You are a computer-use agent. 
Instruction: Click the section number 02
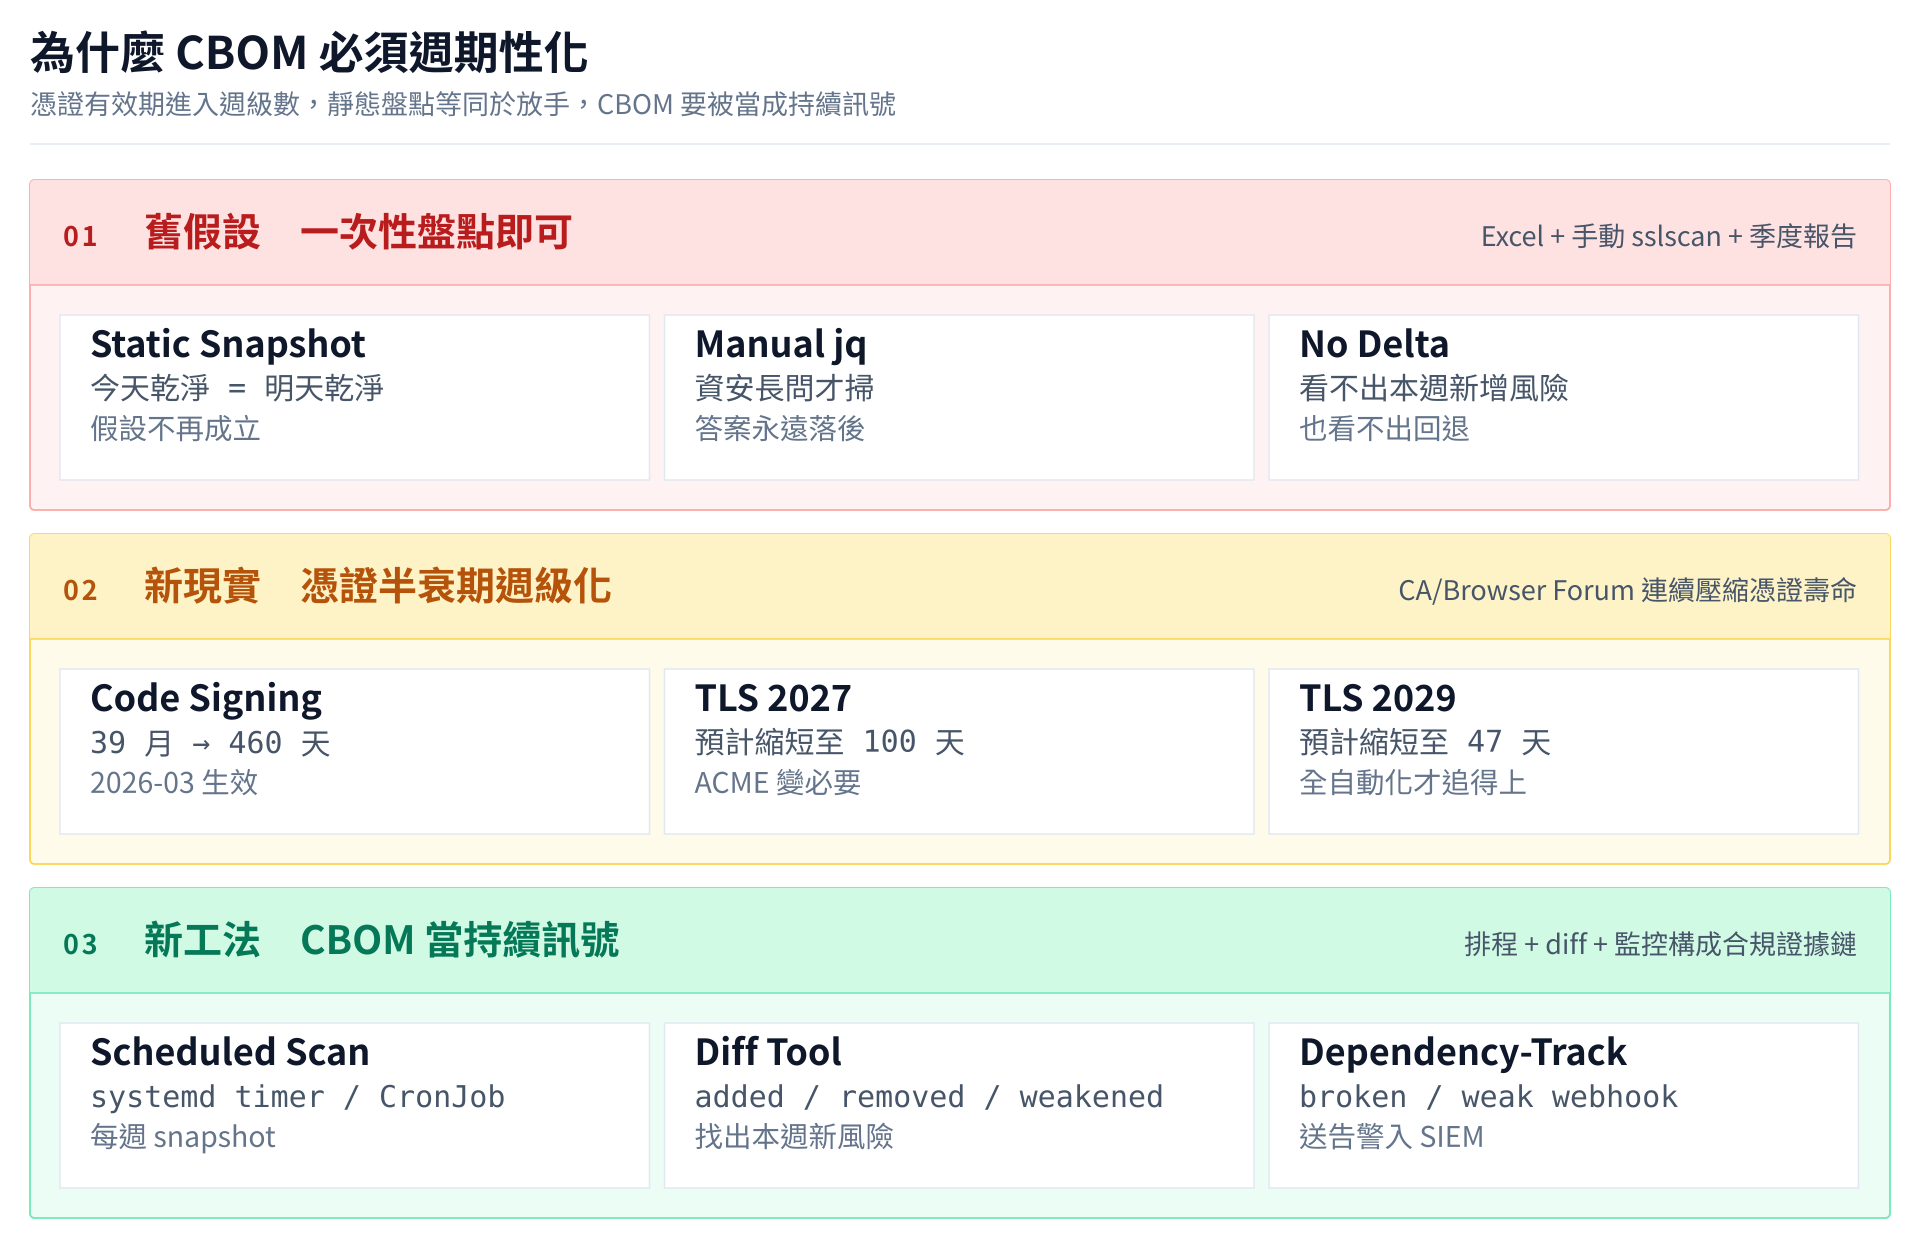80,590
